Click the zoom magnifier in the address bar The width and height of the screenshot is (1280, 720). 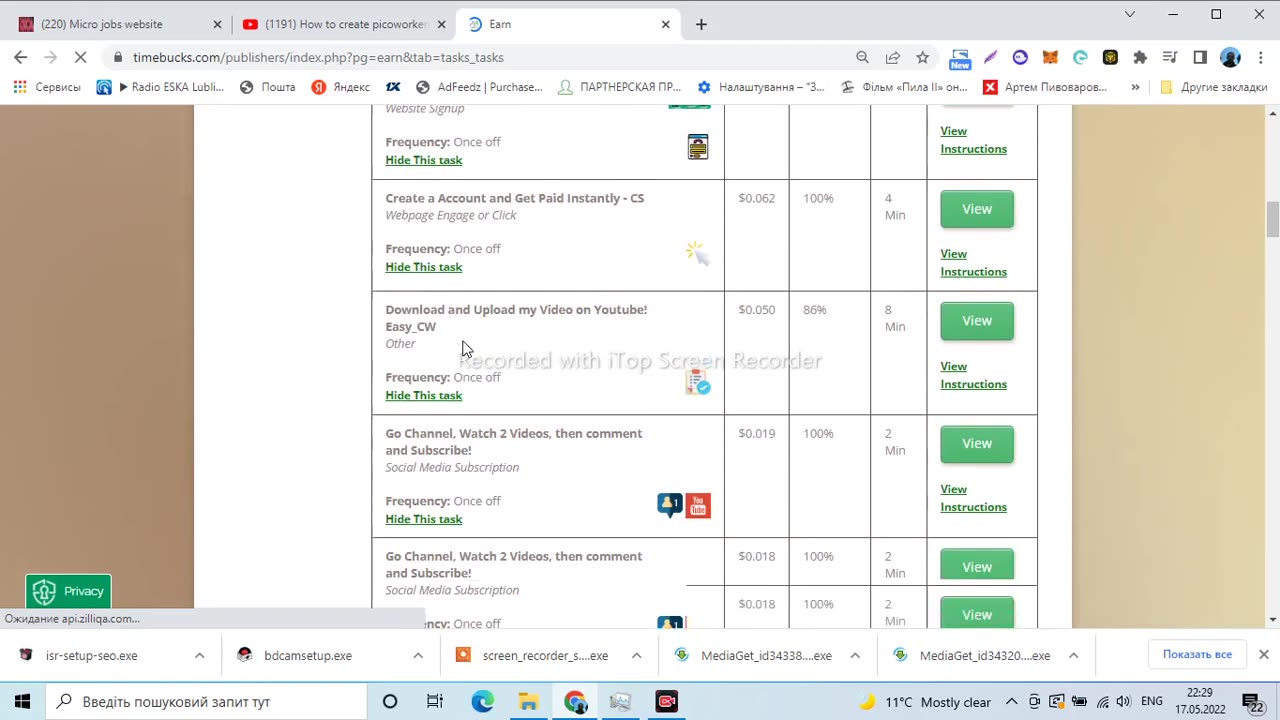pyautogui.click(x=862, y=57)
